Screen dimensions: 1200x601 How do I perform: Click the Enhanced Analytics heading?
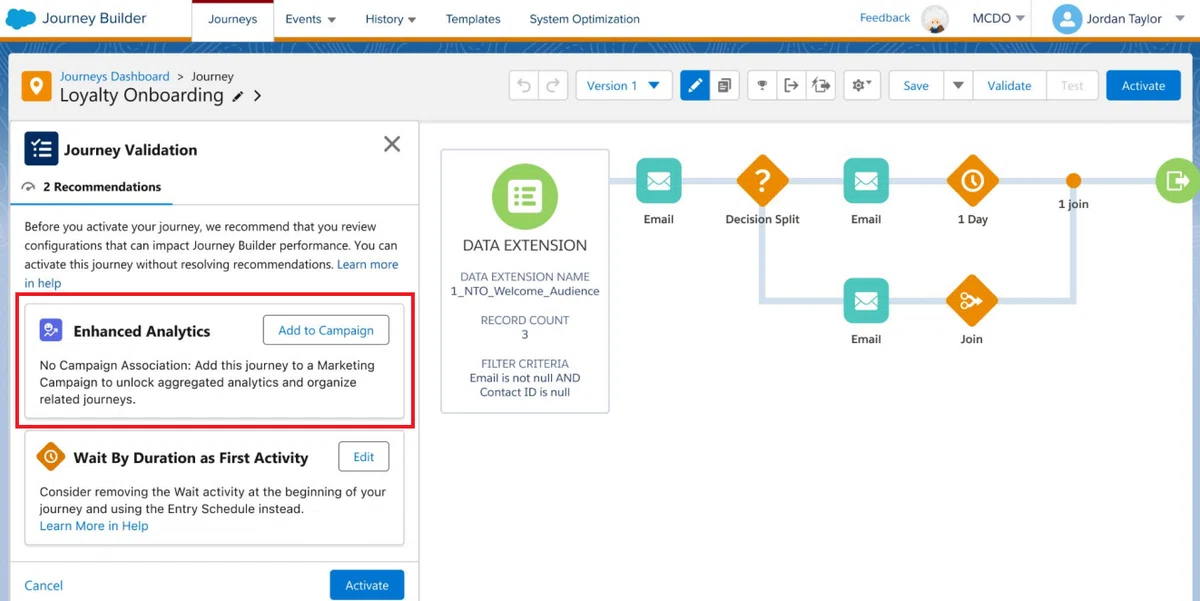[x=142, y=331]
